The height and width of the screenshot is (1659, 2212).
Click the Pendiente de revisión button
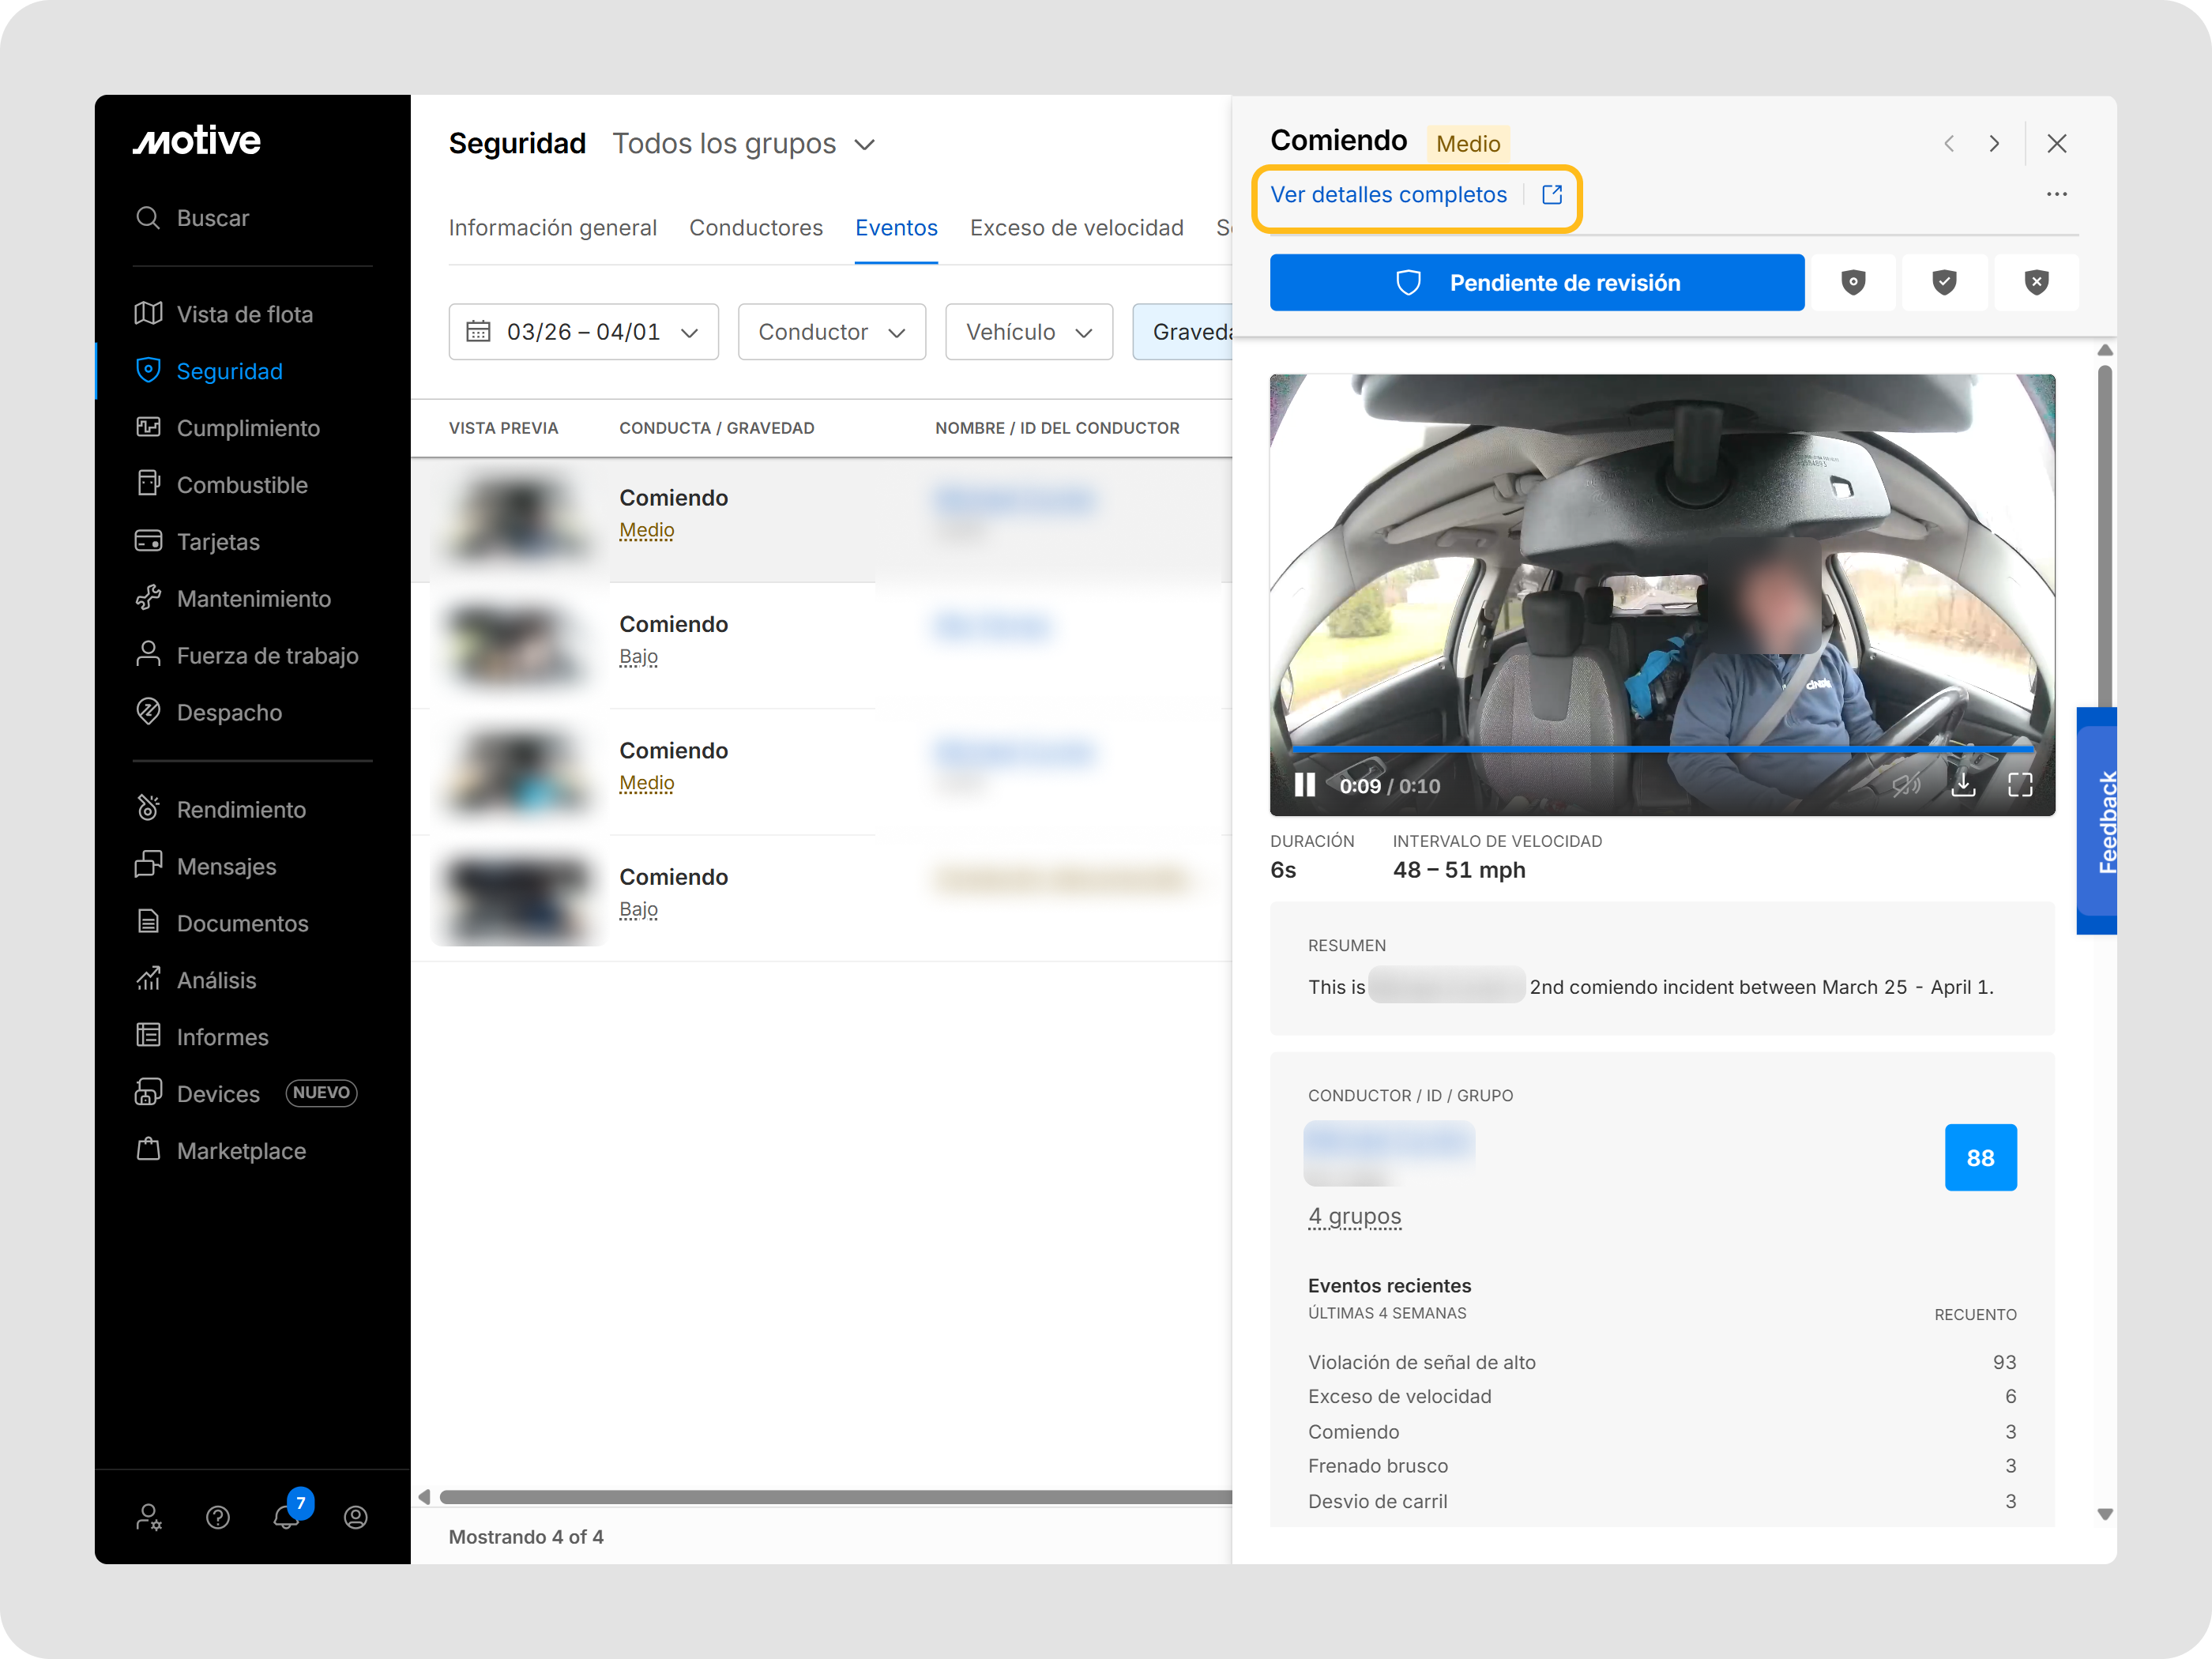coord(1536,283)
